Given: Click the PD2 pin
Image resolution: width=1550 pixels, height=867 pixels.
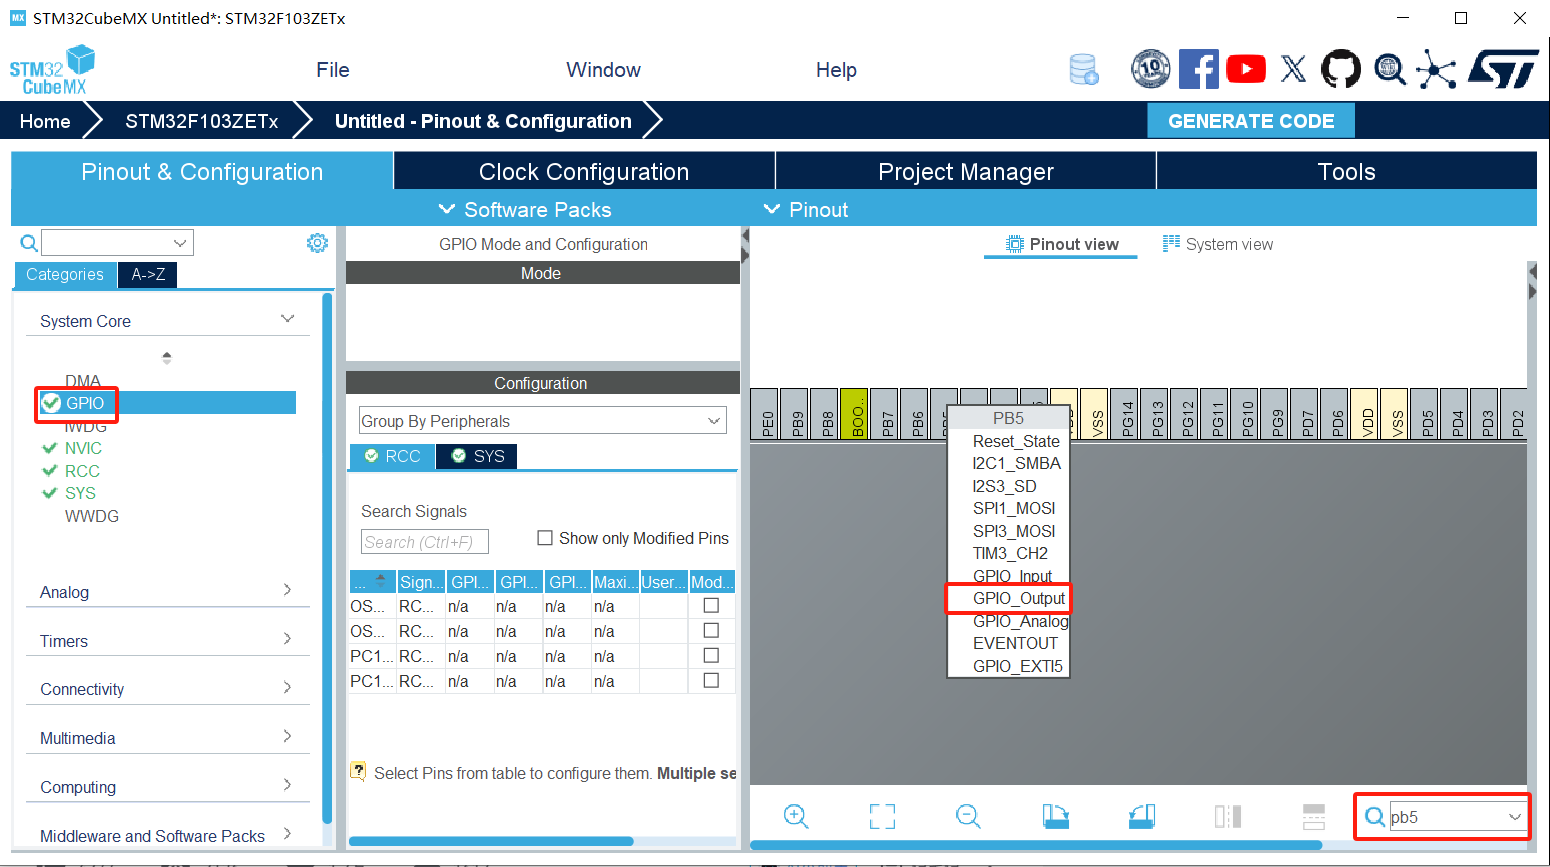Looking at the screenshot, I should click(x=1515, y=414).
